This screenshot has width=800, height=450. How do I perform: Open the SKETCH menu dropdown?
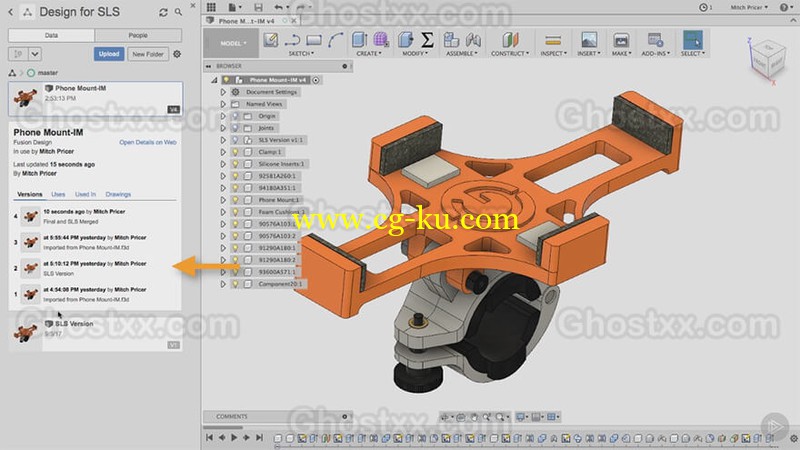301,54
